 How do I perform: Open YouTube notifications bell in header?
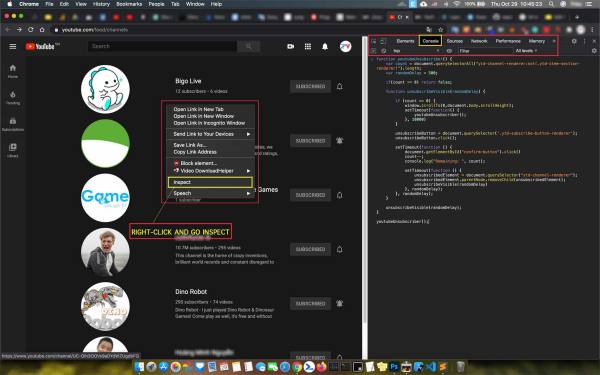coord(325,46)
